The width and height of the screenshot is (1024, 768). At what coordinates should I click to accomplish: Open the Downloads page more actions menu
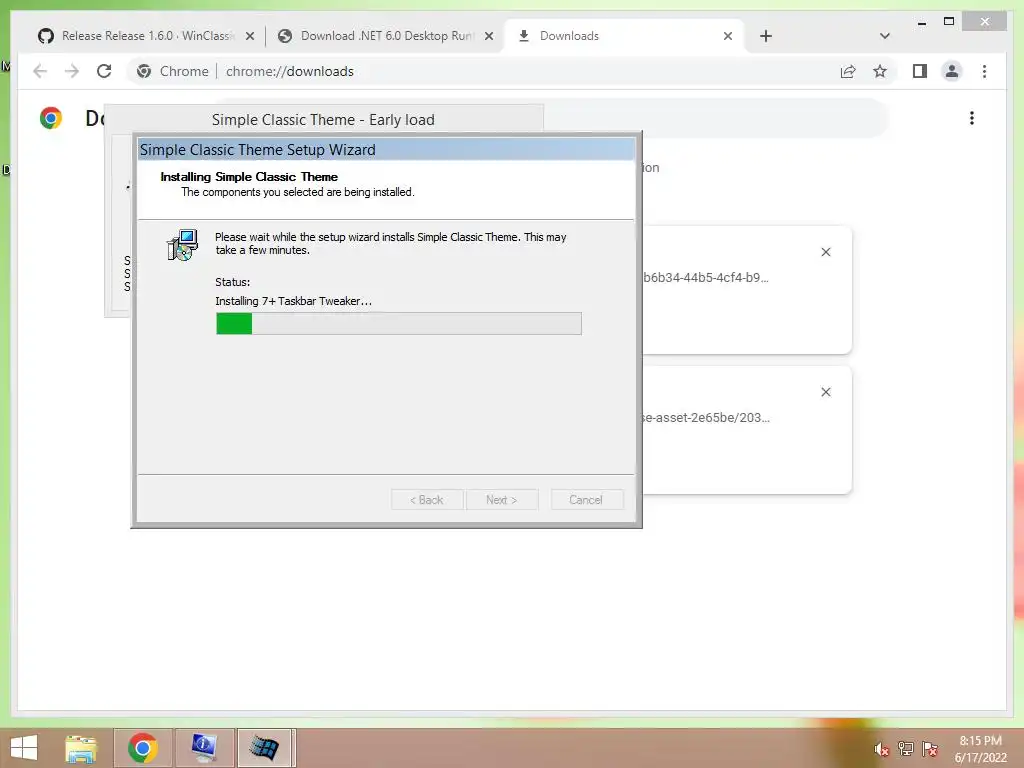(972, 118)
